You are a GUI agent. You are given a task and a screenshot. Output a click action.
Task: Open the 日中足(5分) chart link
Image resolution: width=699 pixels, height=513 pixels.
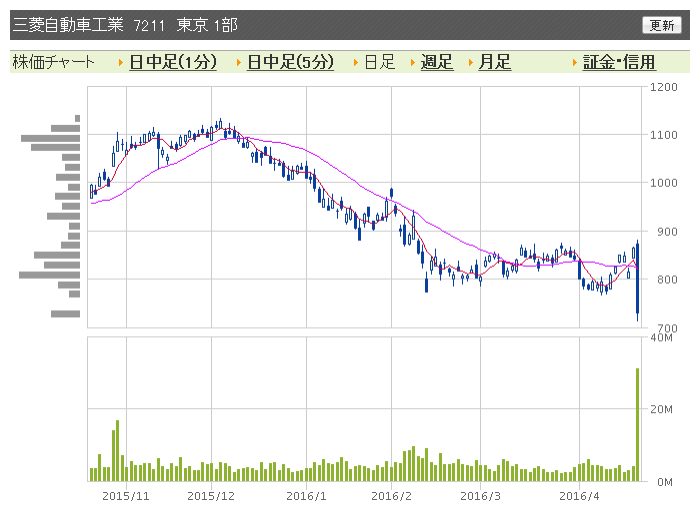(290, 62)
